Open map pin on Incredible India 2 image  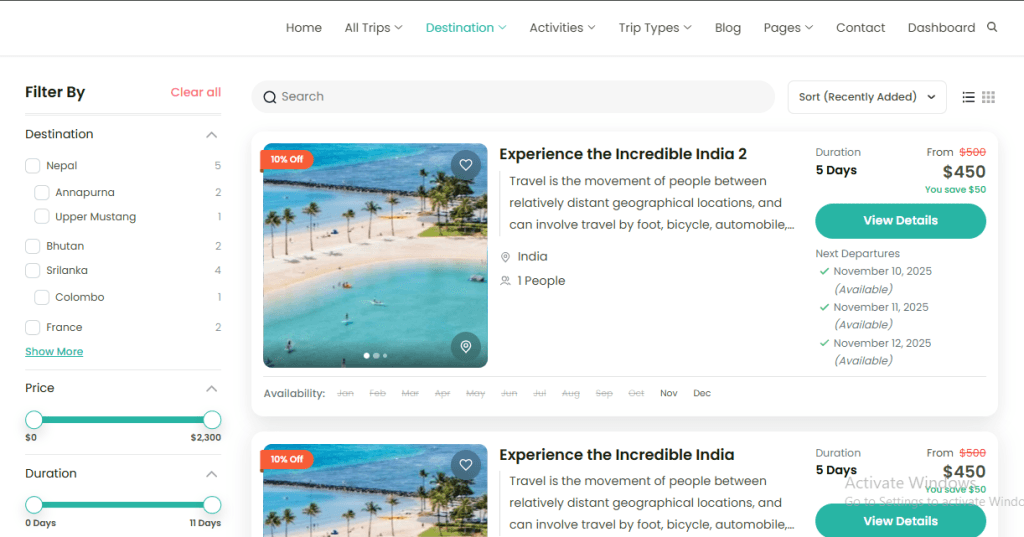point(465,346)
